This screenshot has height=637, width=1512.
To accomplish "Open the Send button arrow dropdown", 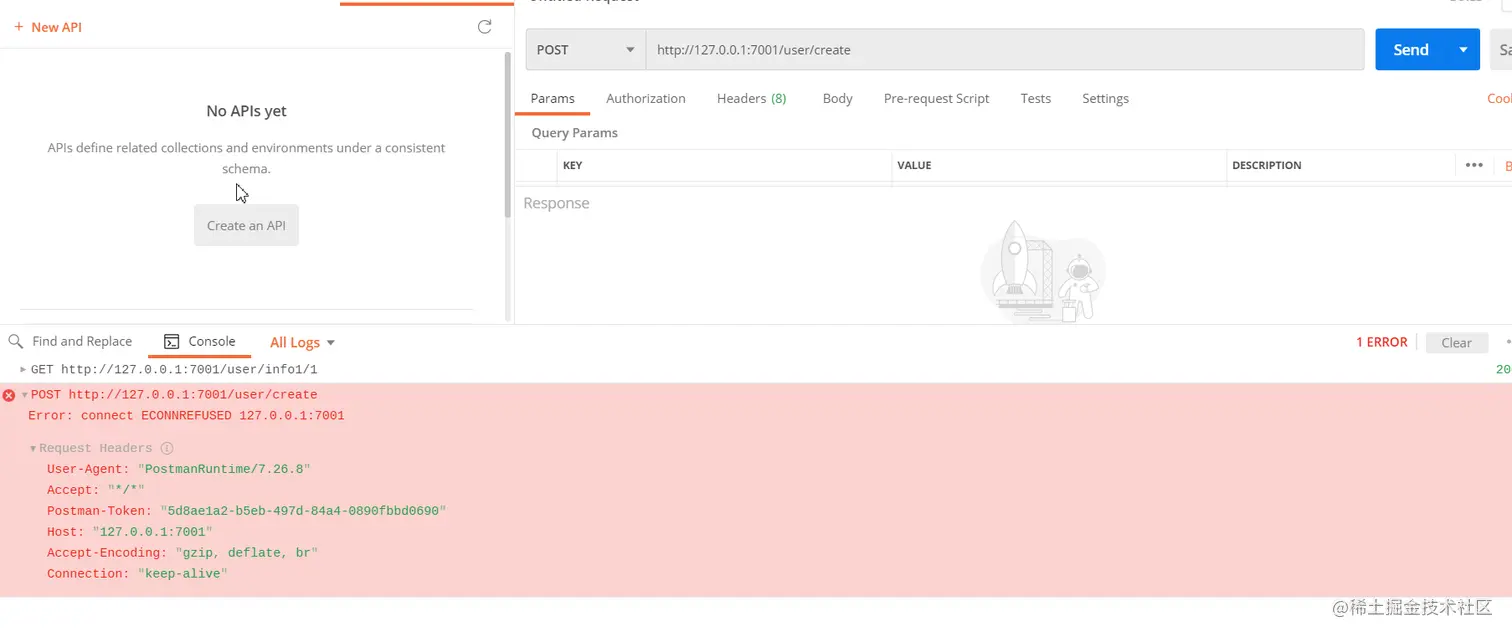I will click(x=1463, y=50).
